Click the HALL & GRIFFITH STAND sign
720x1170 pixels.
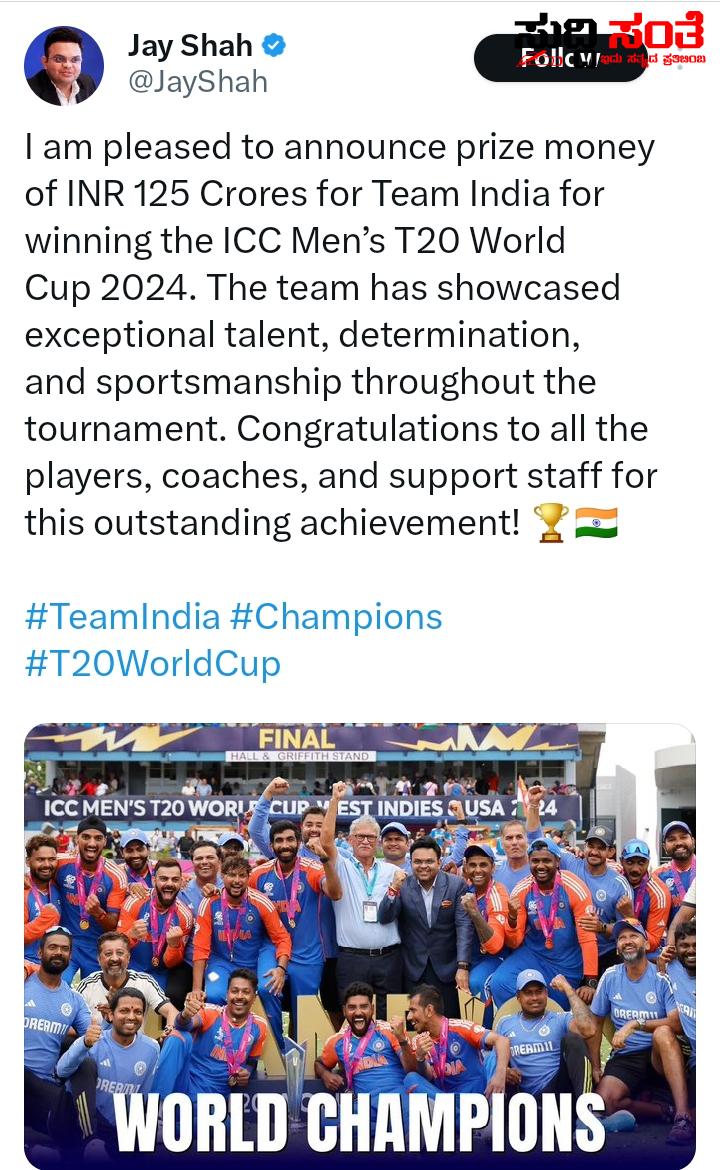(x=300, y=756)
